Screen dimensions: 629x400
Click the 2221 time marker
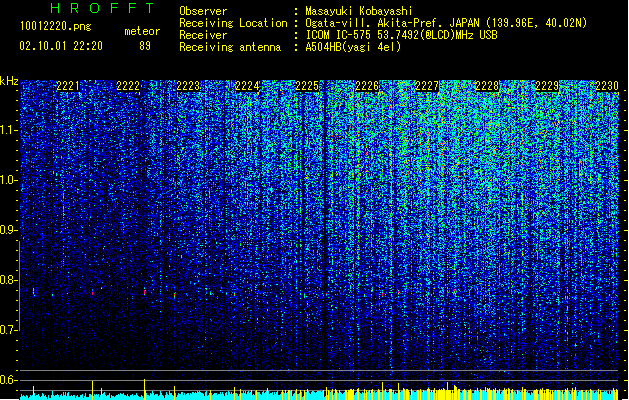[68, 86]
